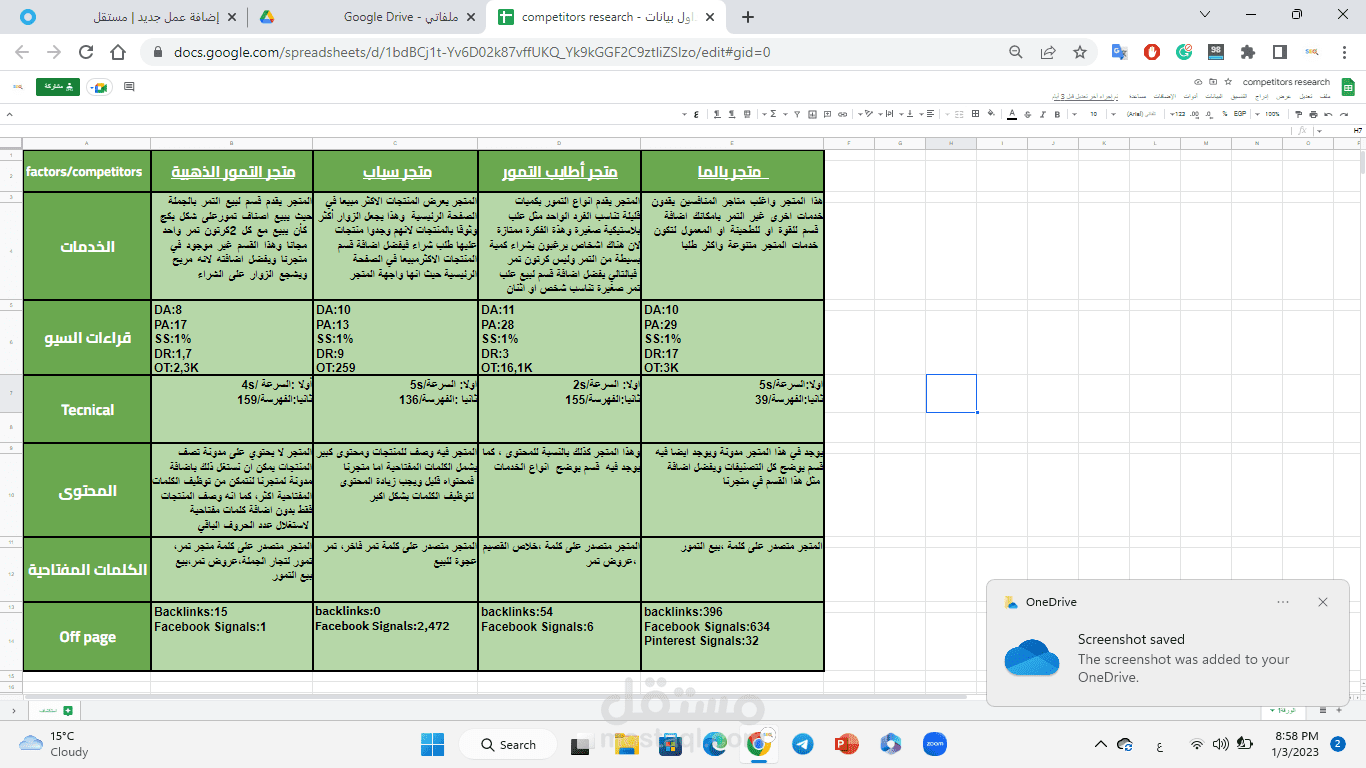
Task: Open the horizontal align dropdown
Action: (926, 113)
